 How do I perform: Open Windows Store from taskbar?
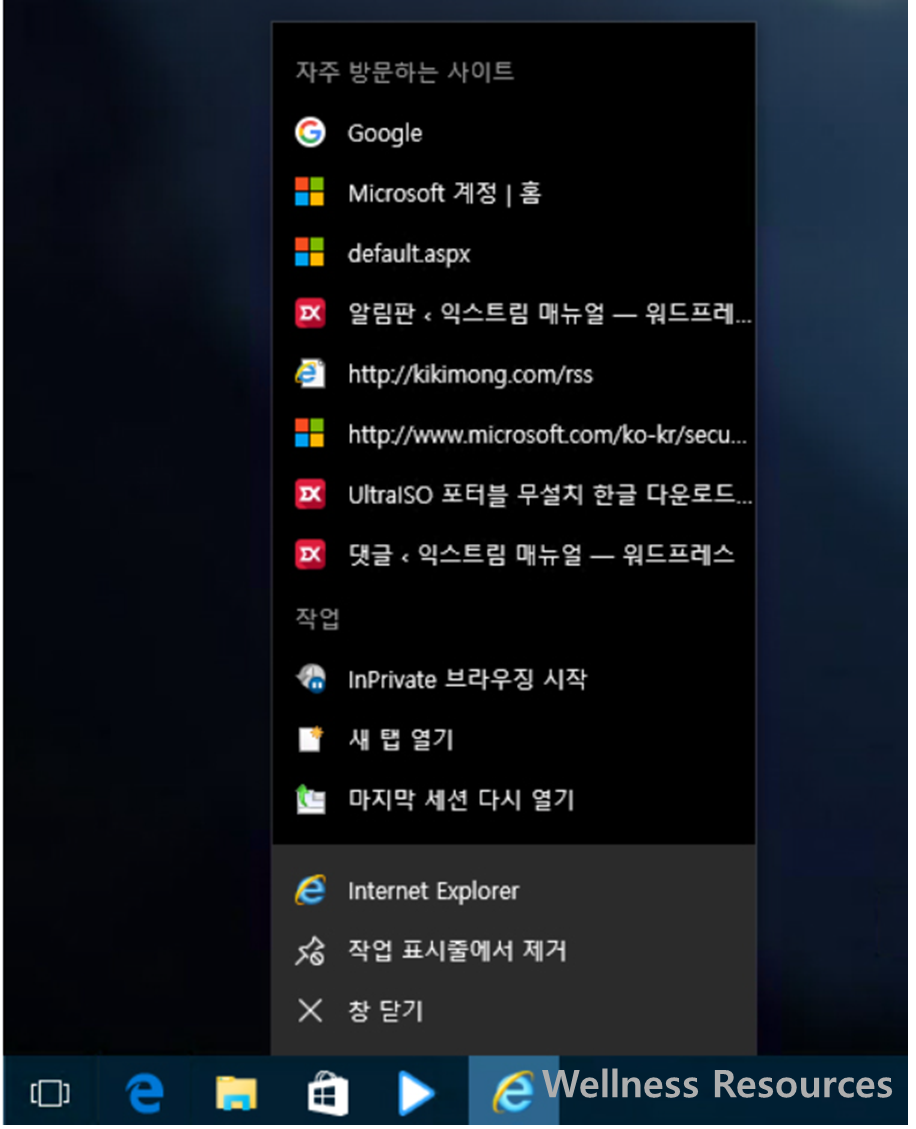click(328, 1093)
